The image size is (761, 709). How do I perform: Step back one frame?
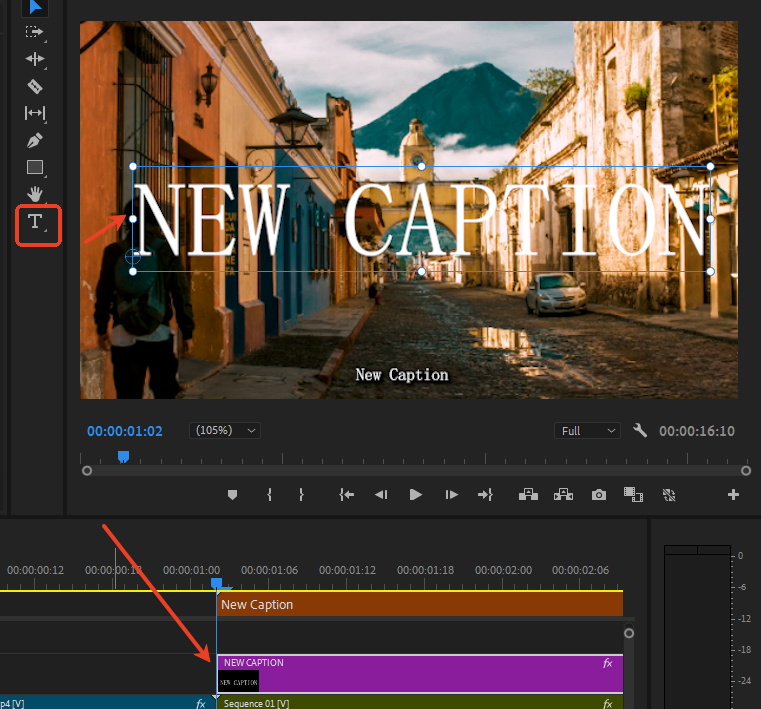[381, 495]
